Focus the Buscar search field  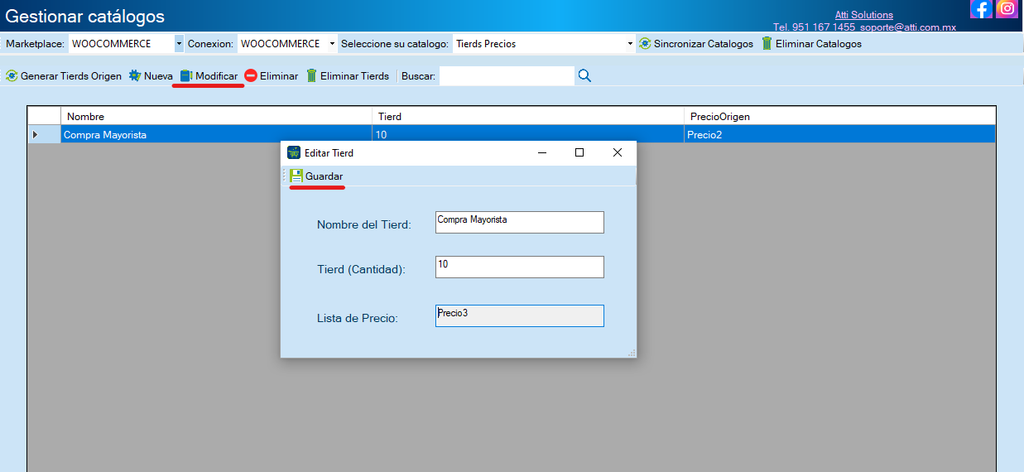point(507,76)
